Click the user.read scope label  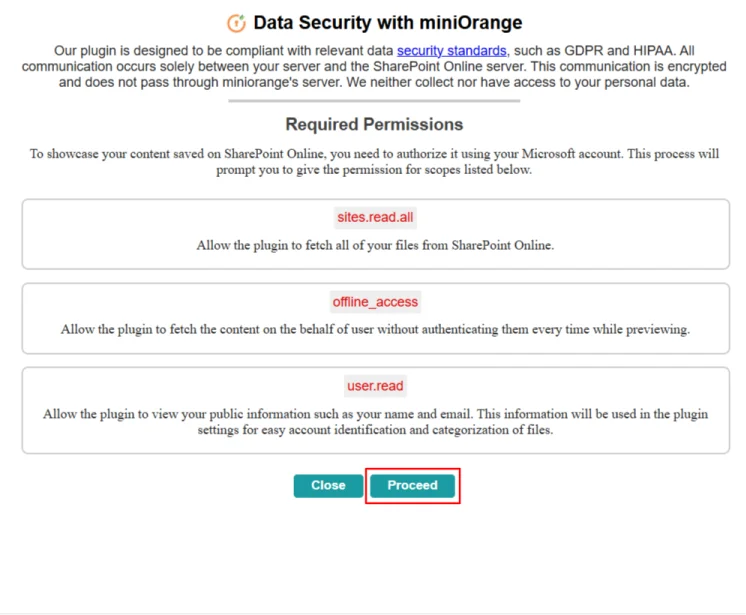tap(375, 385)
